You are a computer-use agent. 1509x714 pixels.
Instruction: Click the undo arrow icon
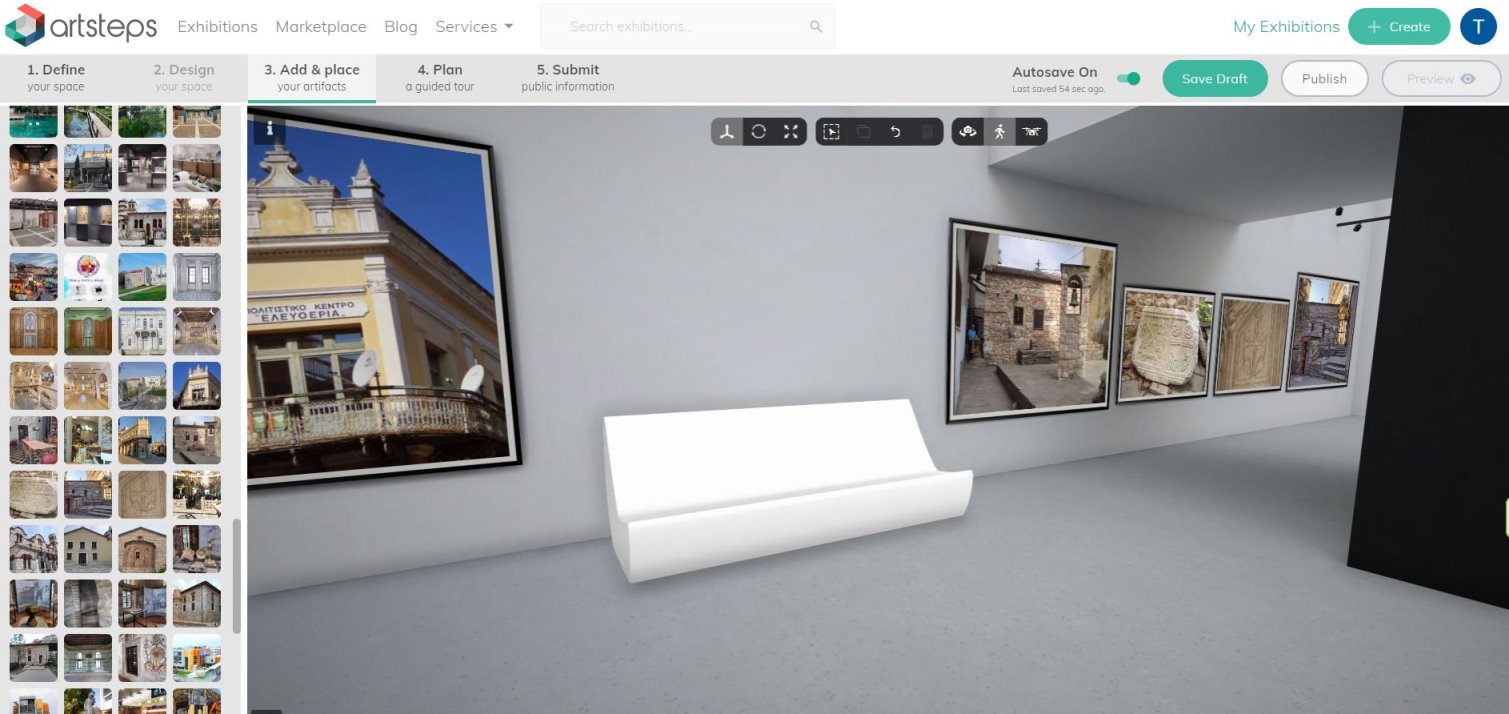[x=895, y=132]
